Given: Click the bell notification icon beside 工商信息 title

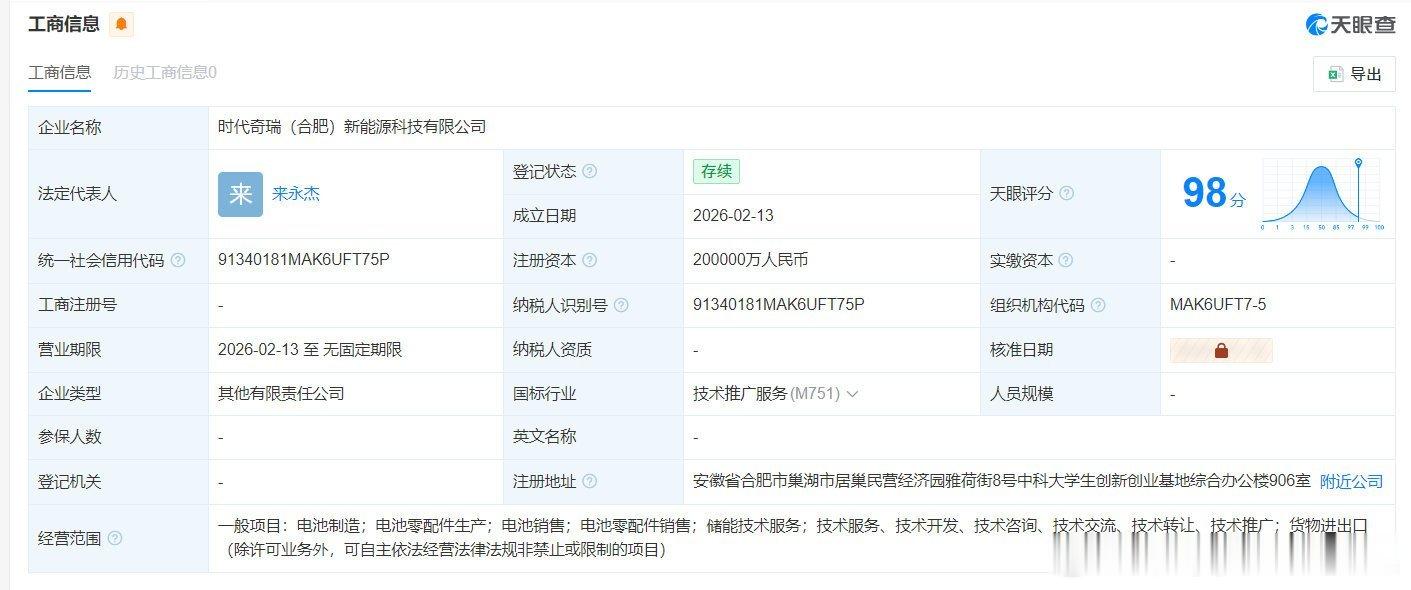Looking at the screenshot, I should point(120,25).
